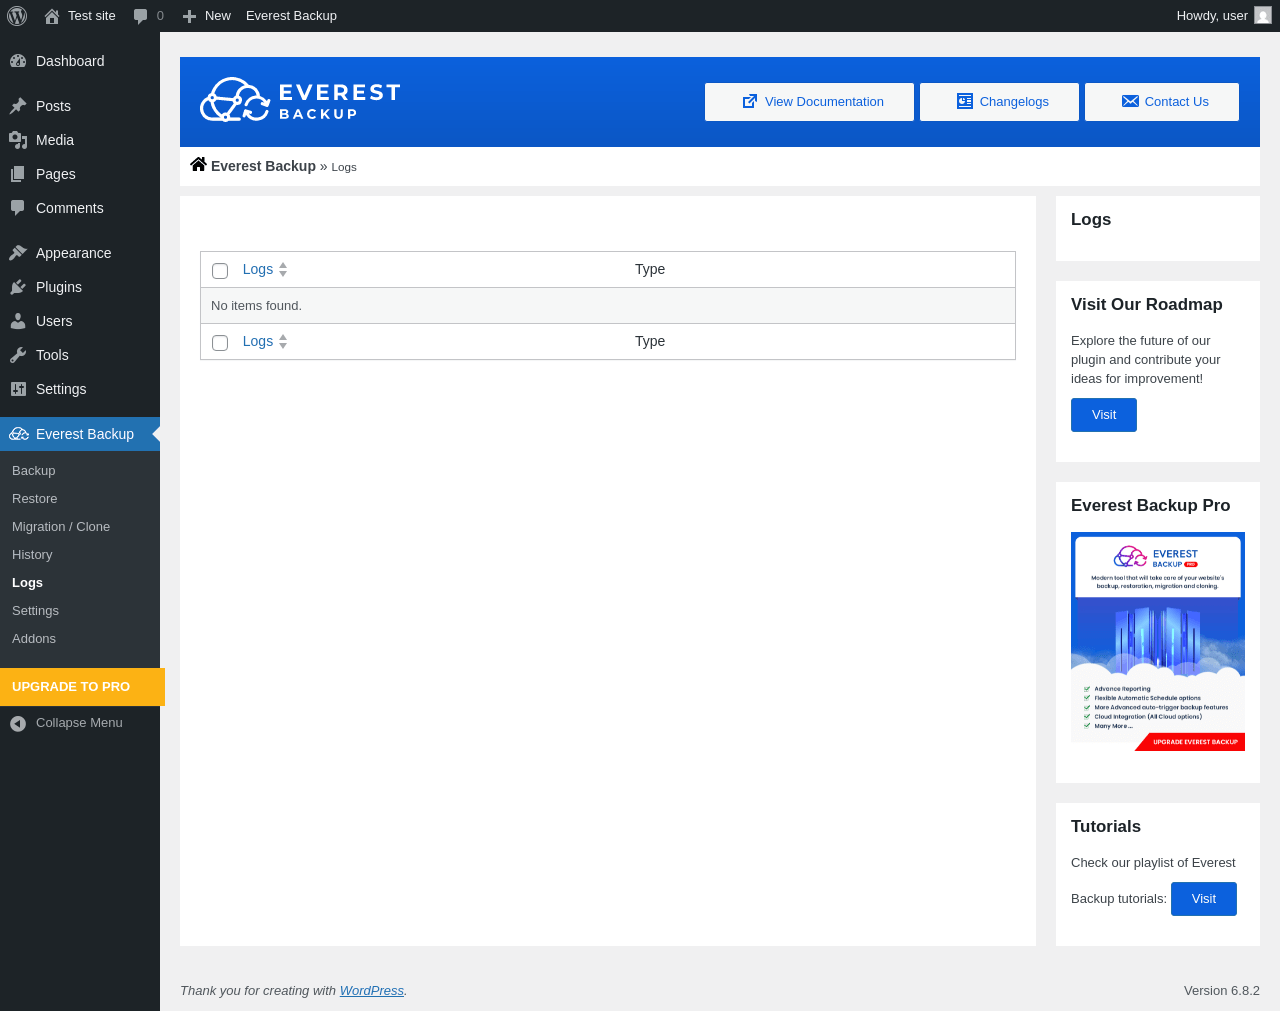1280x1011 pixels.
Task: Sort by Logs using header sort arrows
Action: [283, 270]
